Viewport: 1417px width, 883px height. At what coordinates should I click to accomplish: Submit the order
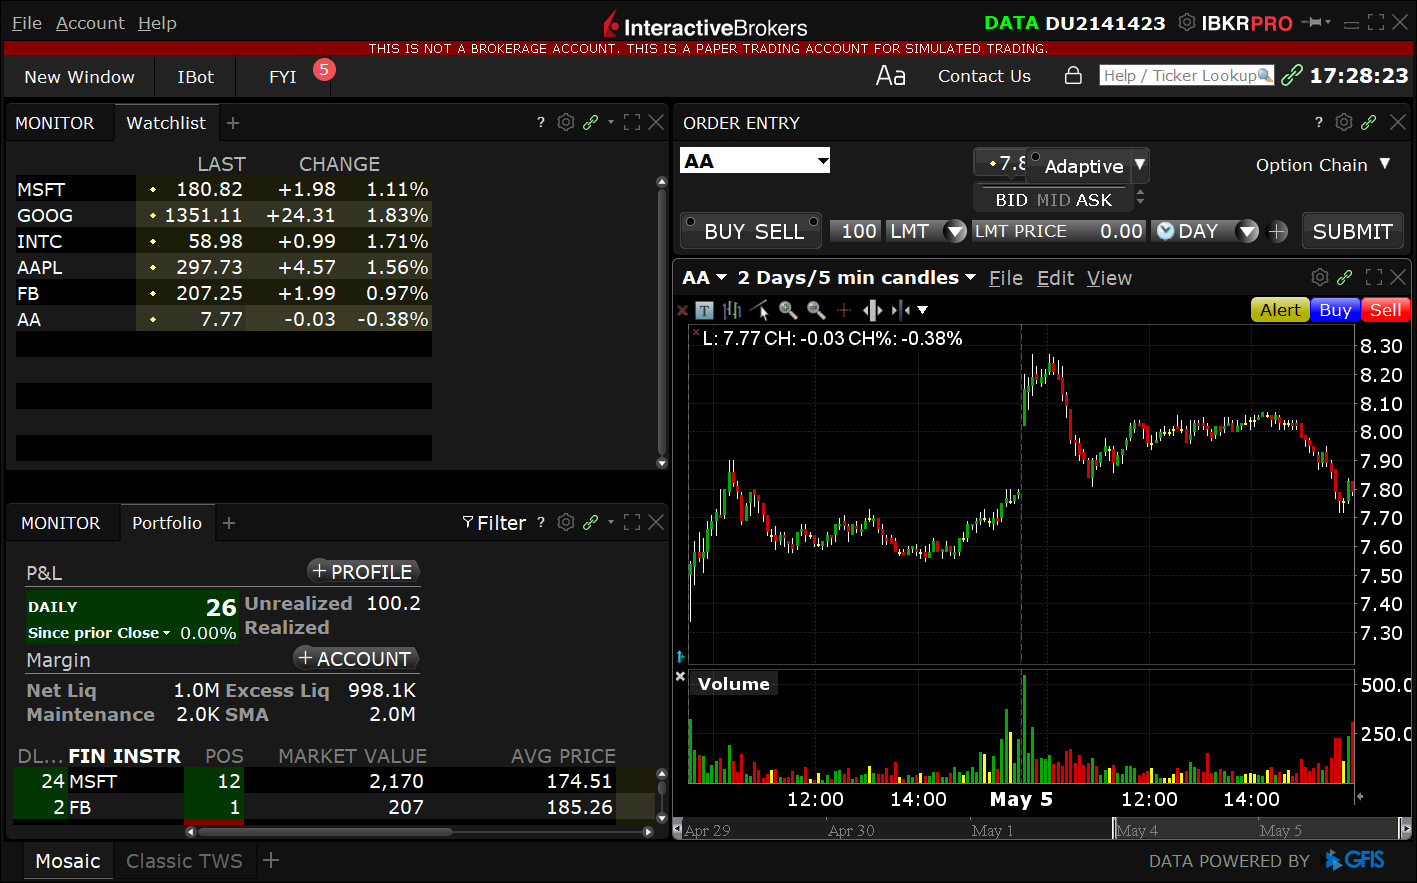tap(1353, 231)
